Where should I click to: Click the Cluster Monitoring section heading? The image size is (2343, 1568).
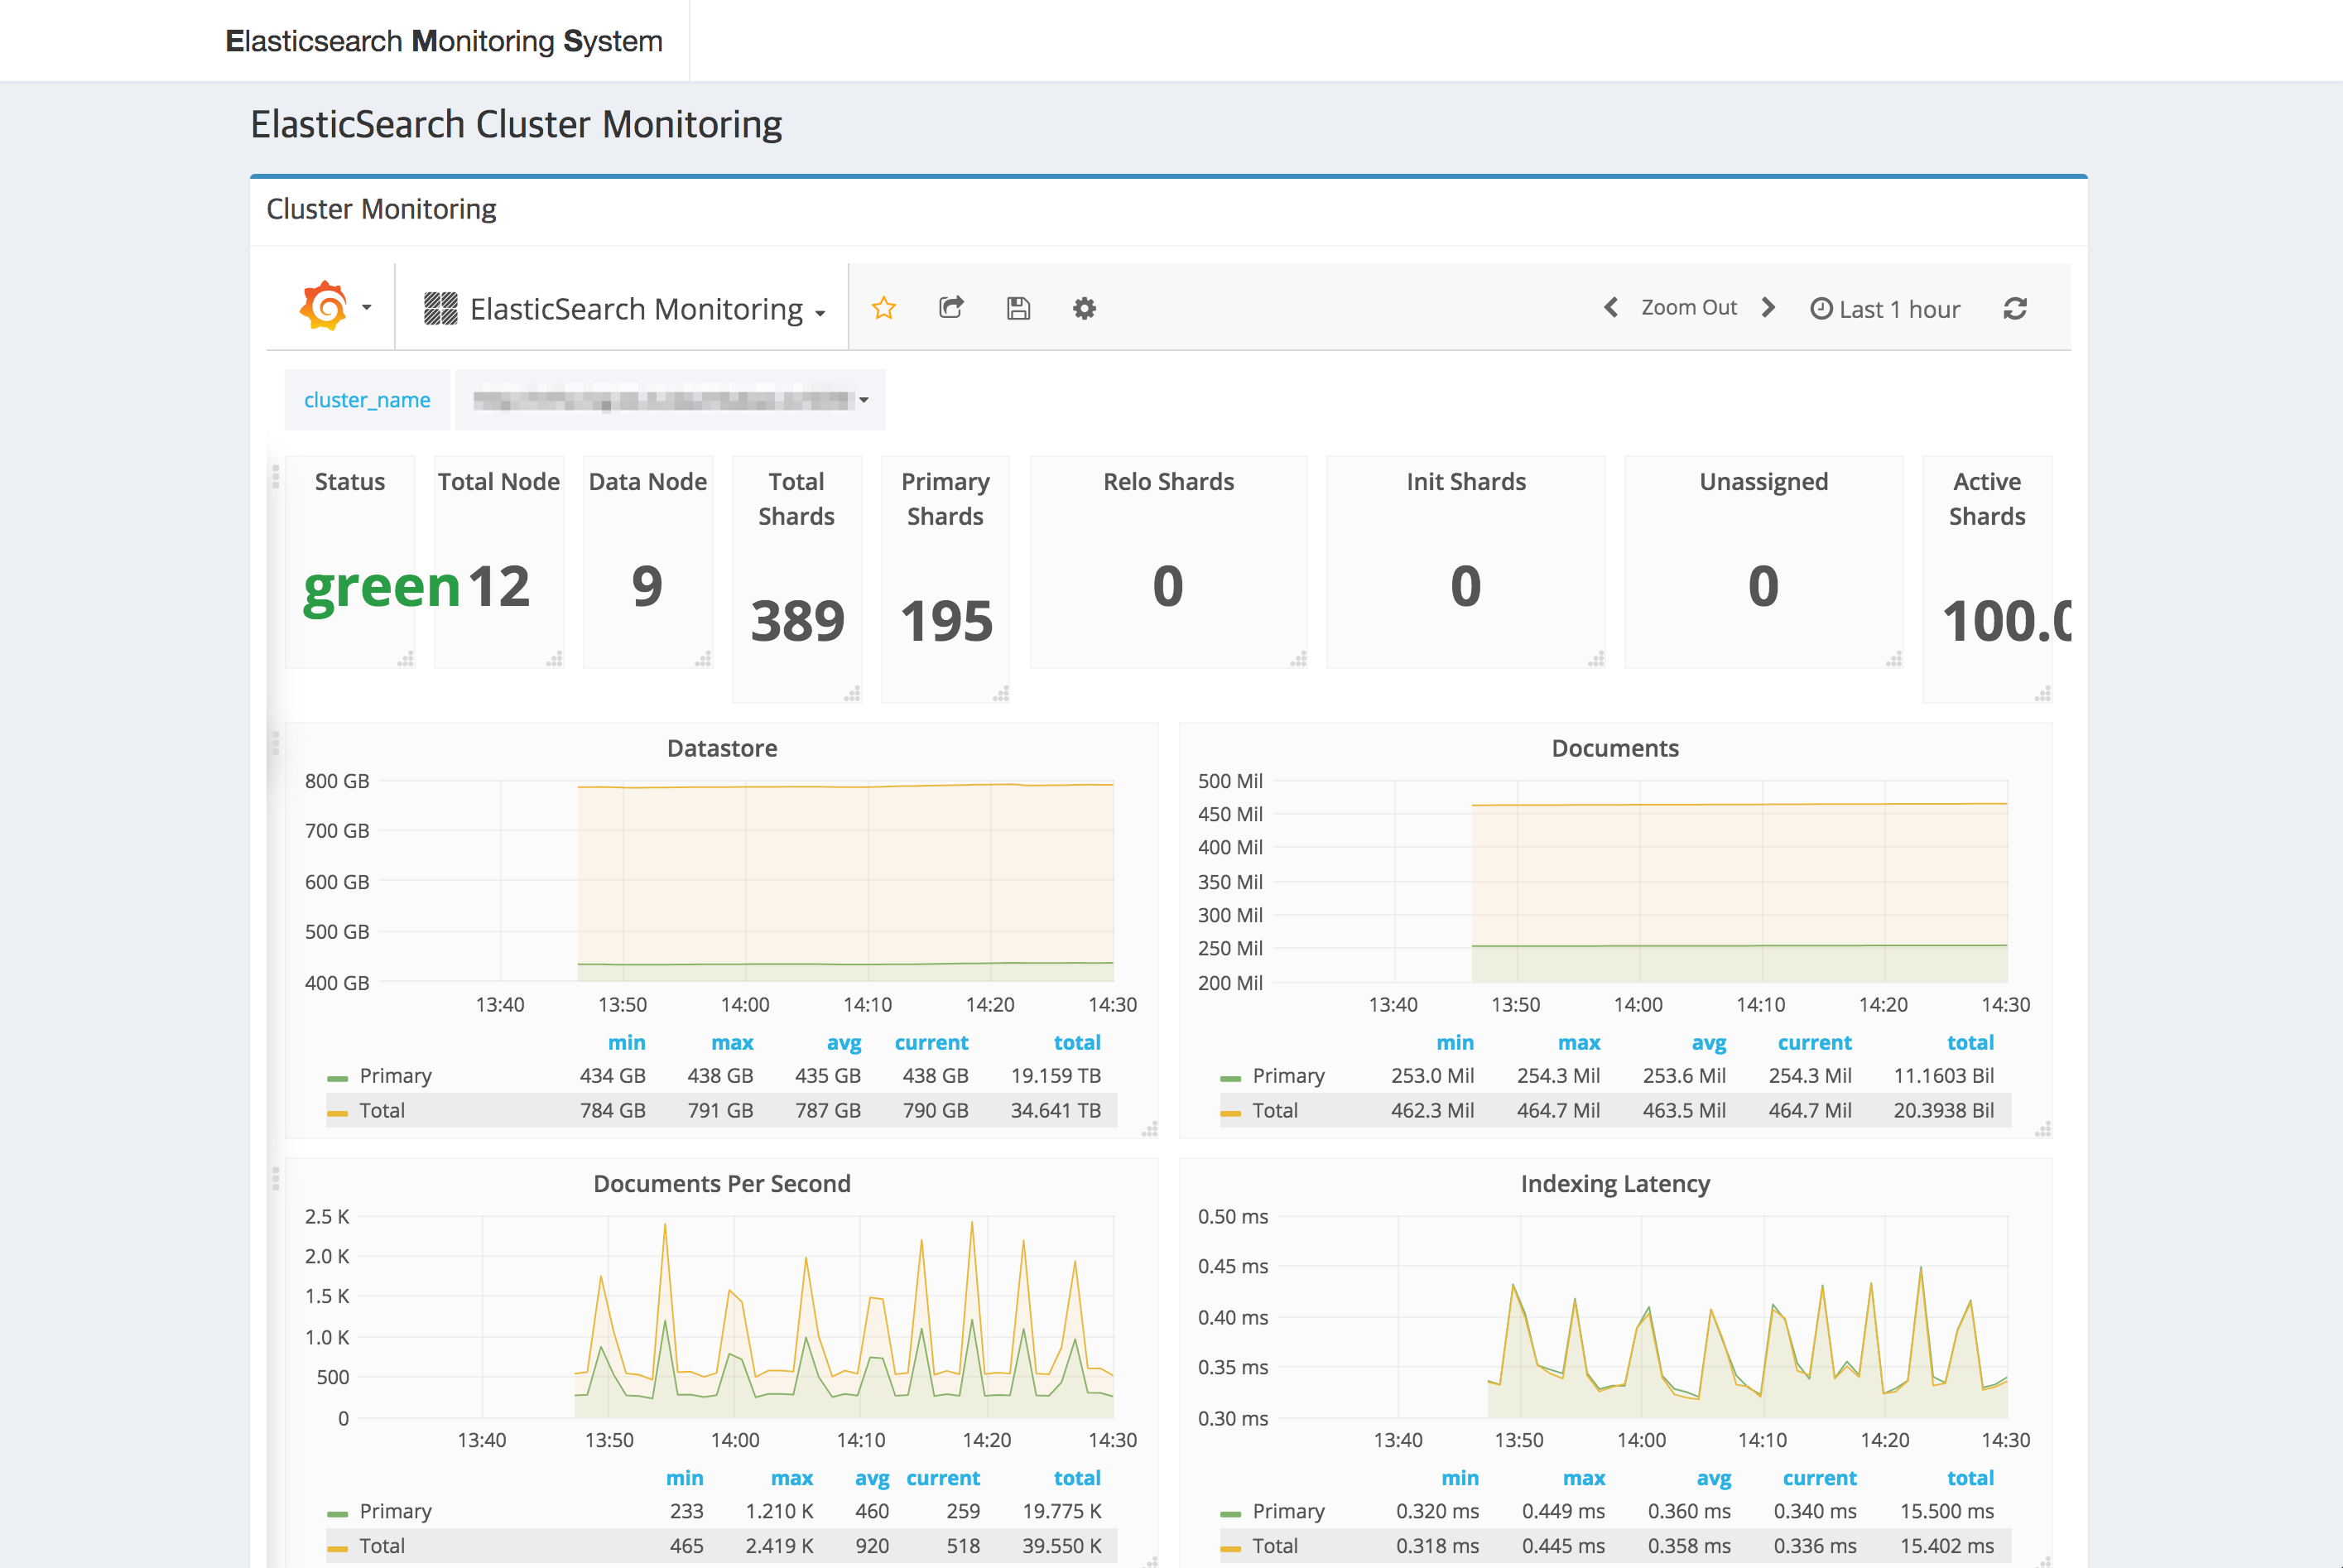(x=381, y=209)
